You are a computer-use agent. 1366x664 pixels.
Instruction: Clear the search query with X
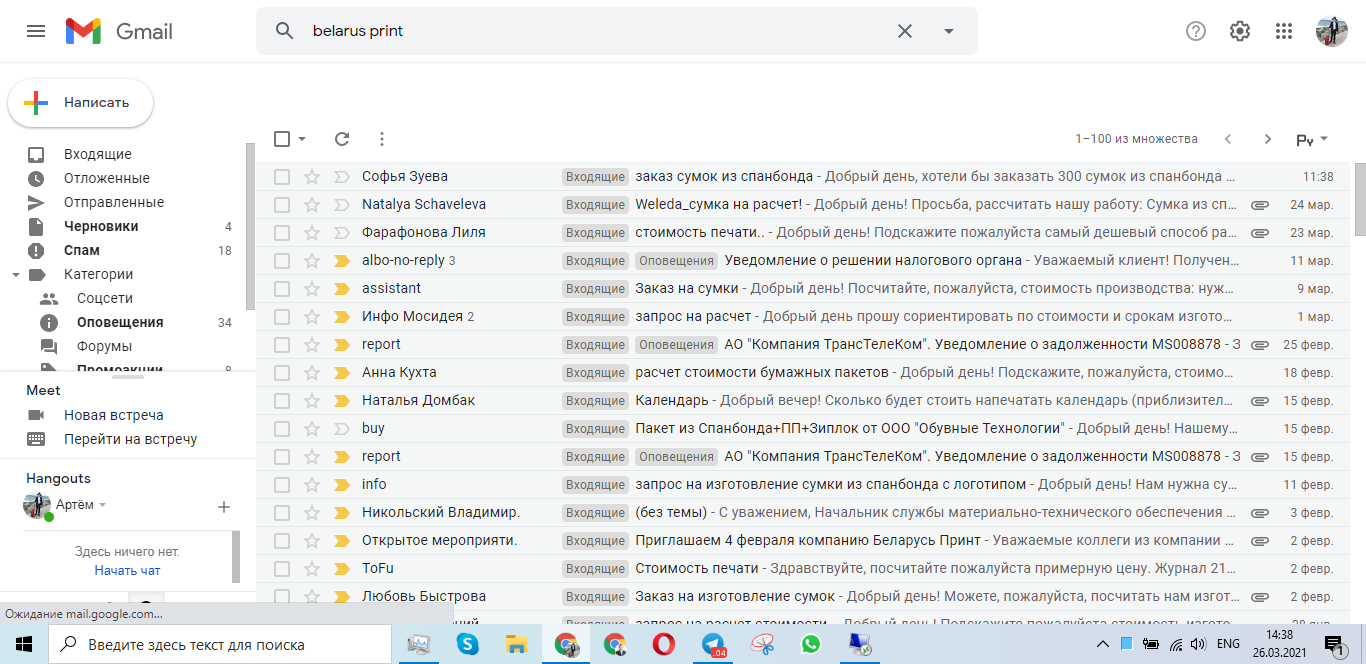point(905,31)
